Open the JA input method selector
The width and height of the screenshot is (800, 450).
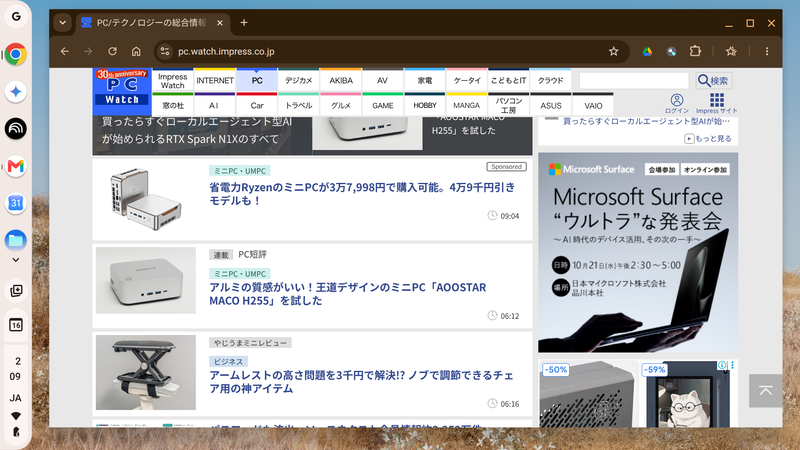point(15,398)
